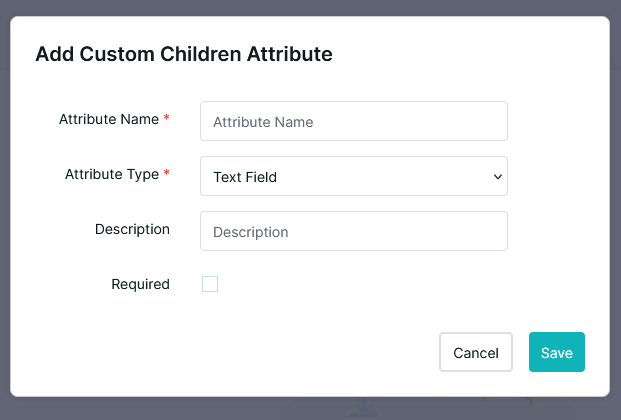Dismiss the dialog using Cancel
This screenshot has width=621, height=420.
[x=475, y=352]
